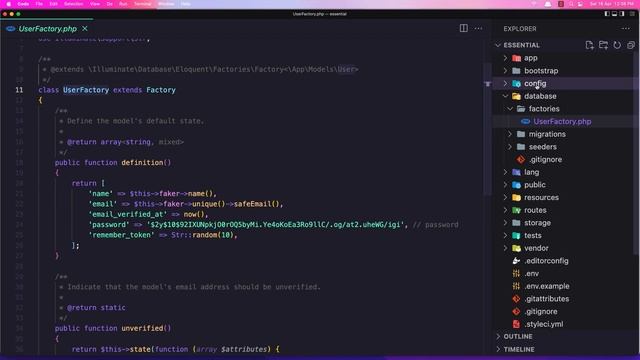Click the editor minimap scrollbar

487,129
